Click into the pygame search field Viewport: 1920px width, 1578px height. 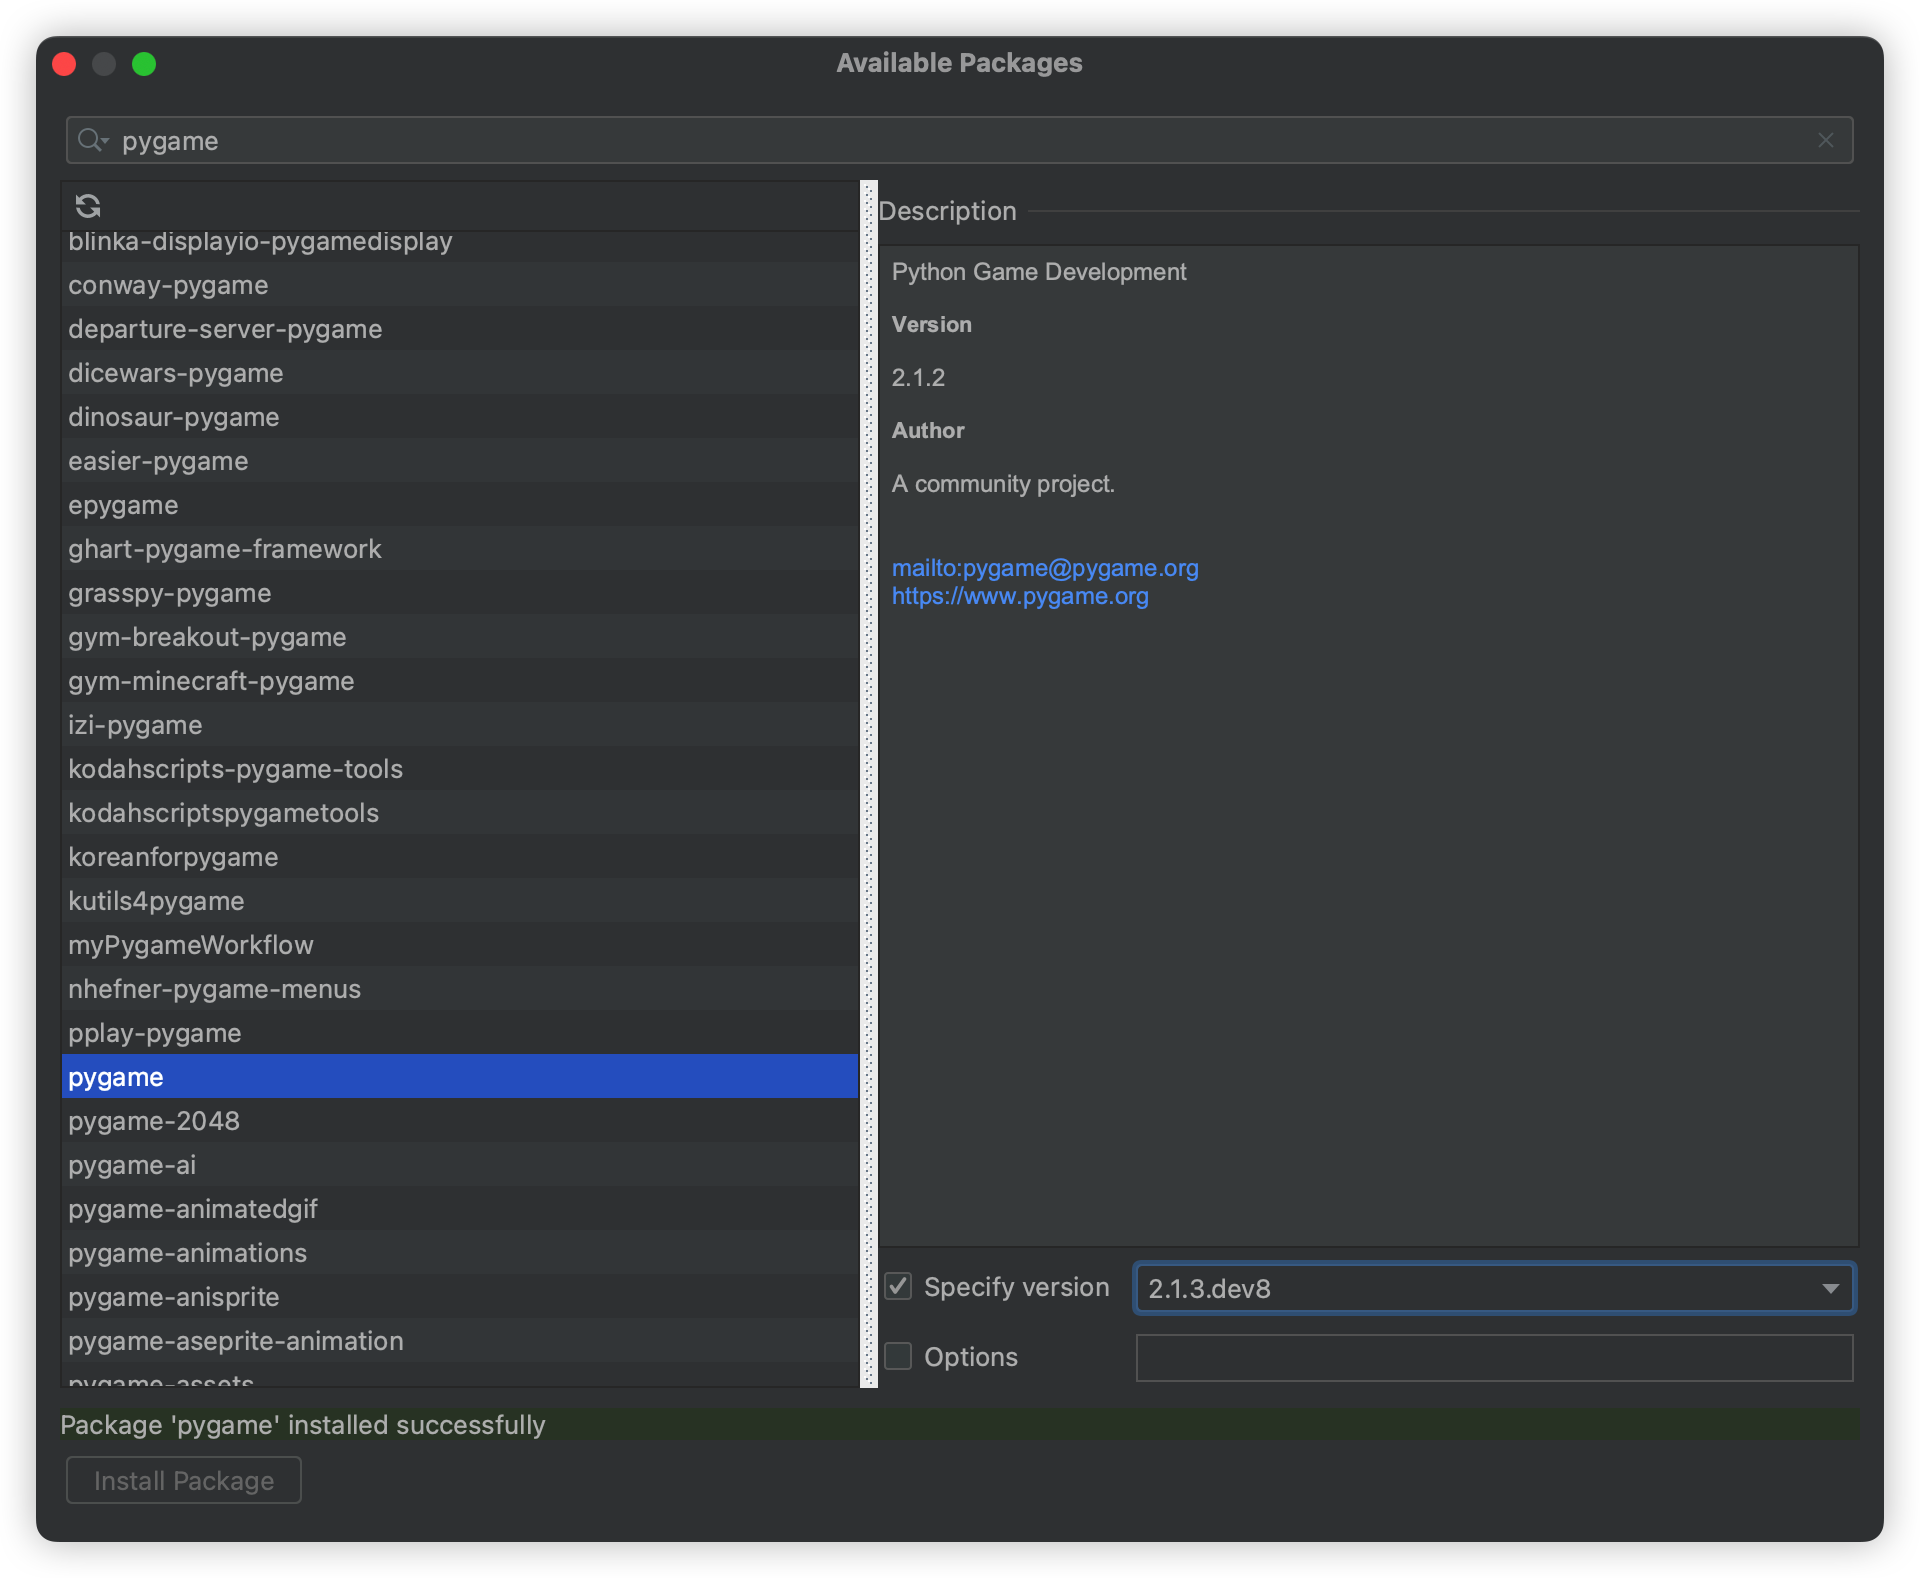click(960, 140)
